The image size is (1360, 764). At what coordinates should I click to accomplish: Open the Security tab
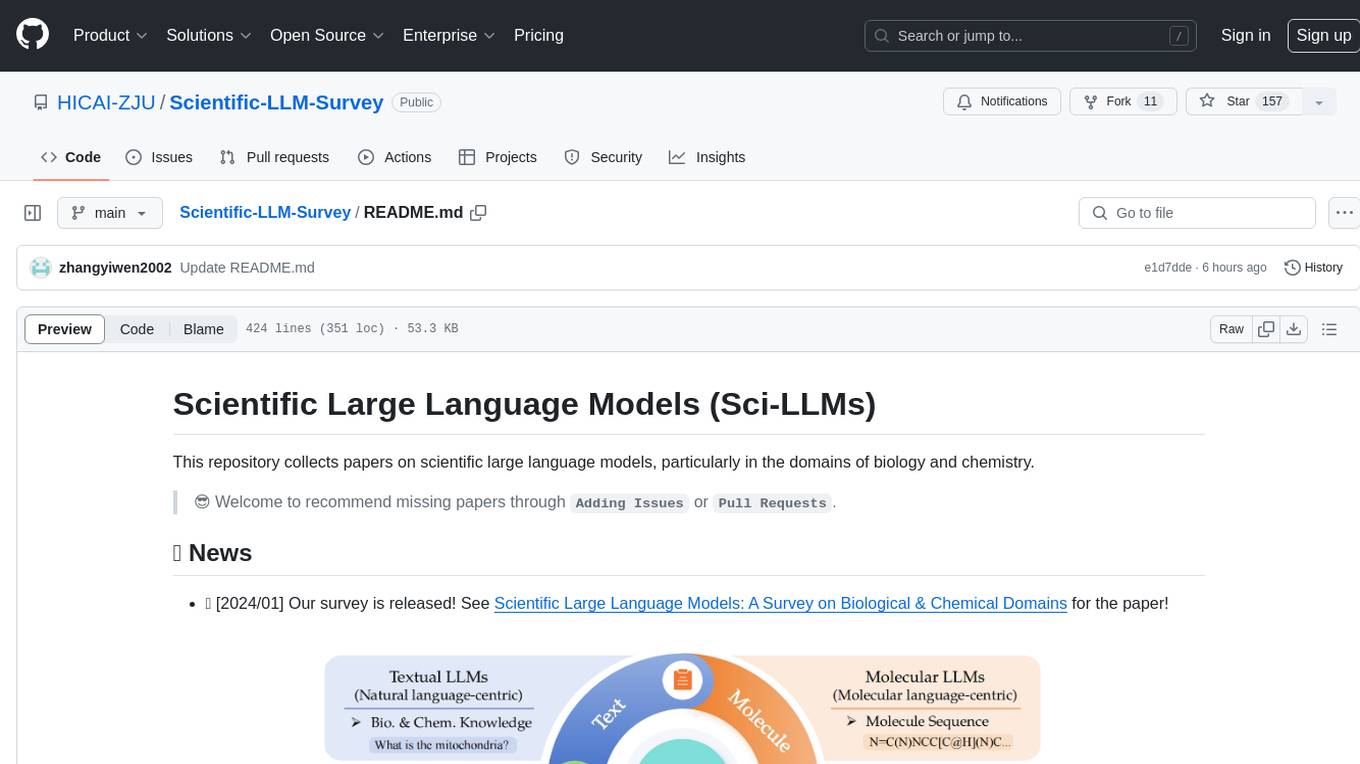coord(603,157)
